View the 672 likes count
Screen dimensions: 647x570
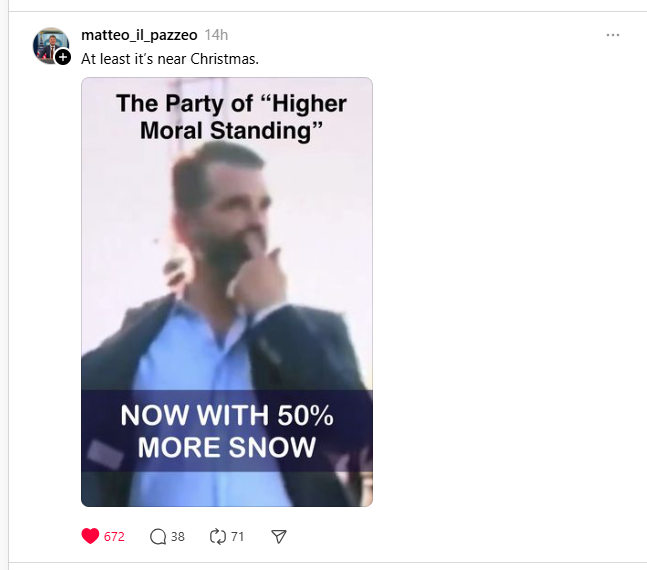tap(114, 536)
